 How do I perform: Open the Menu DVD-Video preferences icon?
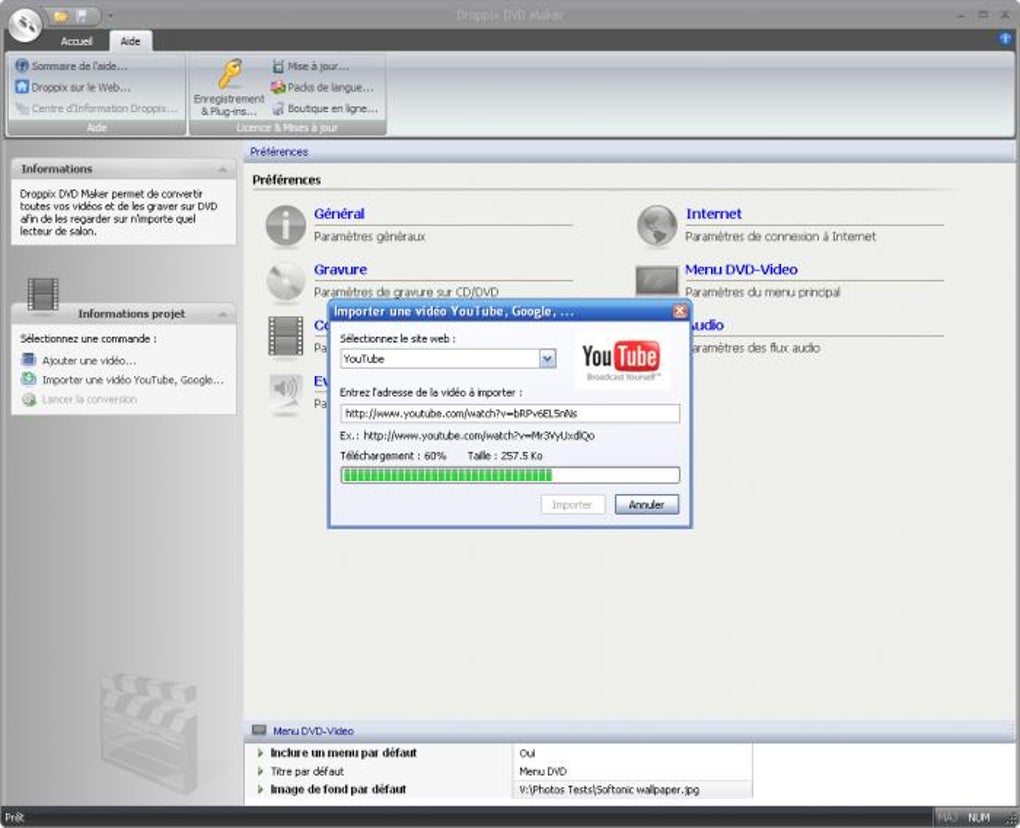(657, 282)
